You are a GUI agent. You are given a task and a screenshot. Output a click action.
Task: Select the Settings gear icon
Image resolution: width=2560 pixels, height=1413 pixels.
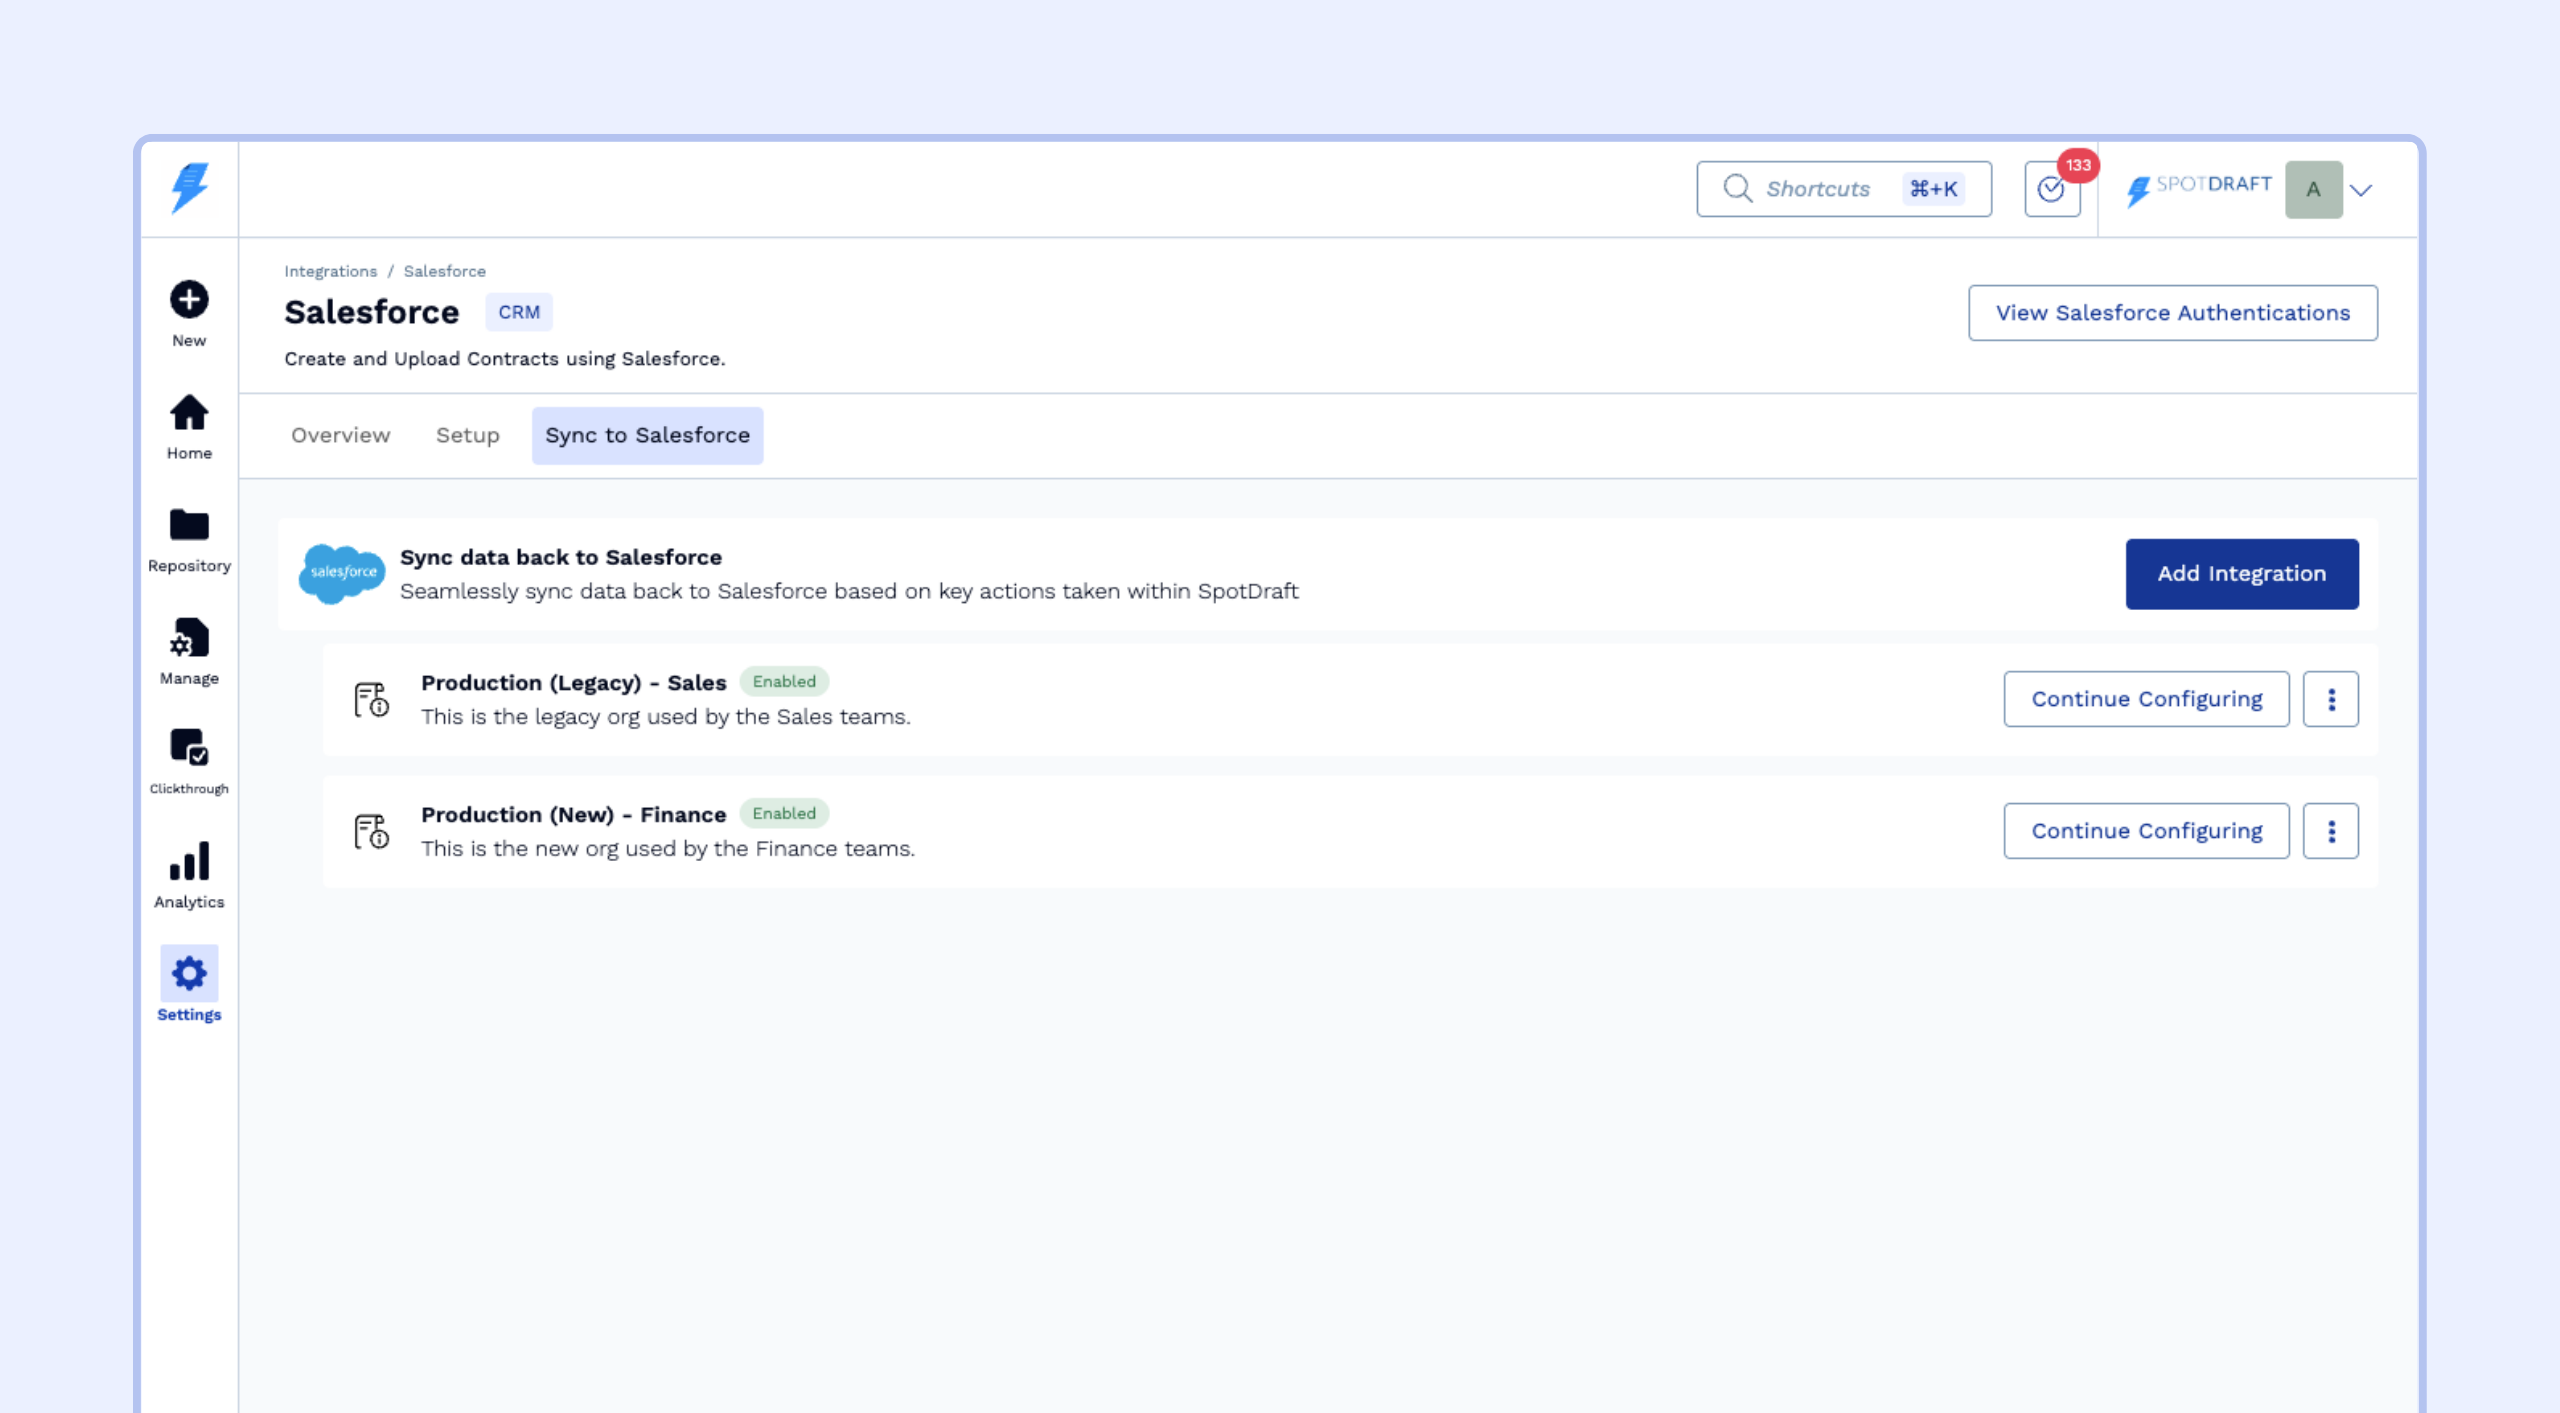(x=189, y=973)
